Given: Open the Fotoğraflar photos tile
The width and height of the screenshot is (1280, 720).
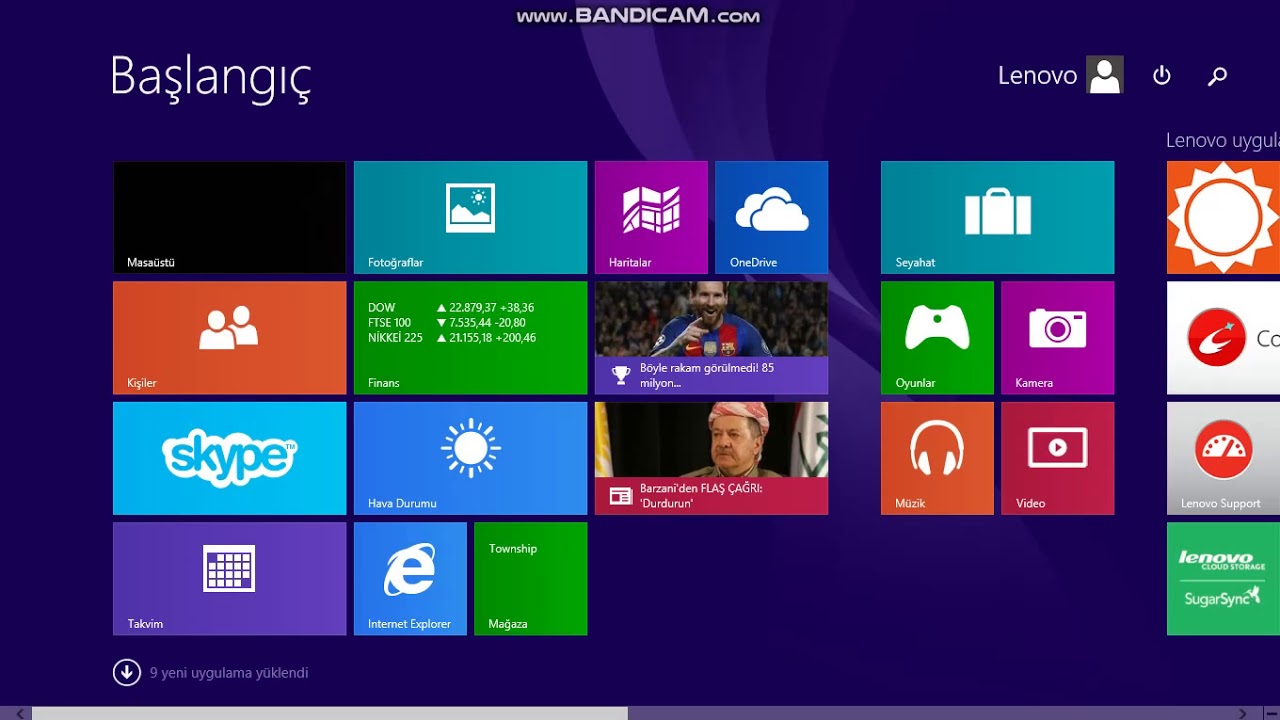Looking at the screenshot, I should (x=470, y=217).
